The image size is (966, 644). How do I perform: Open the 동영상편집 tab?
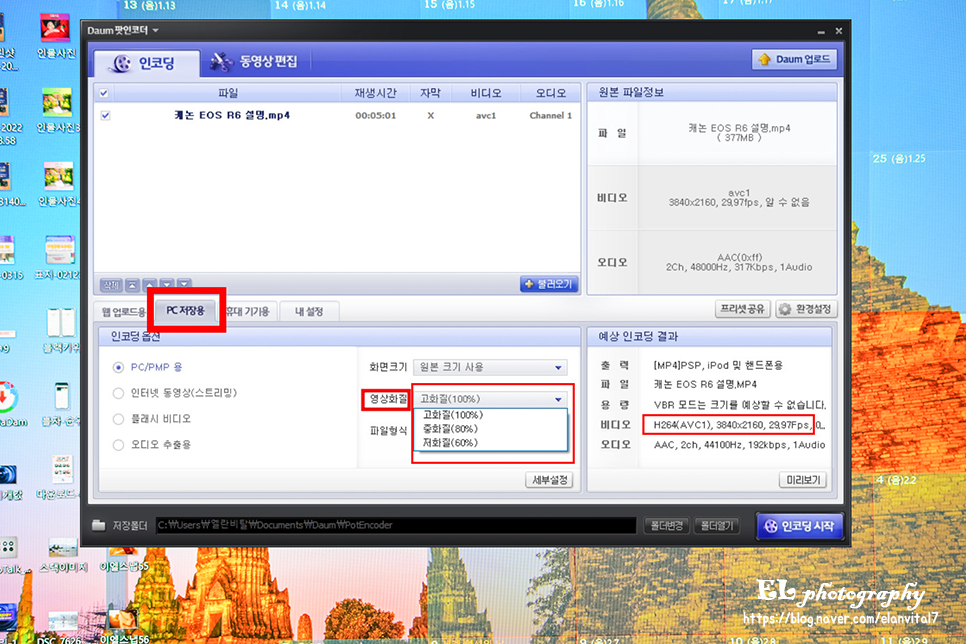click(x=254, y=62)
